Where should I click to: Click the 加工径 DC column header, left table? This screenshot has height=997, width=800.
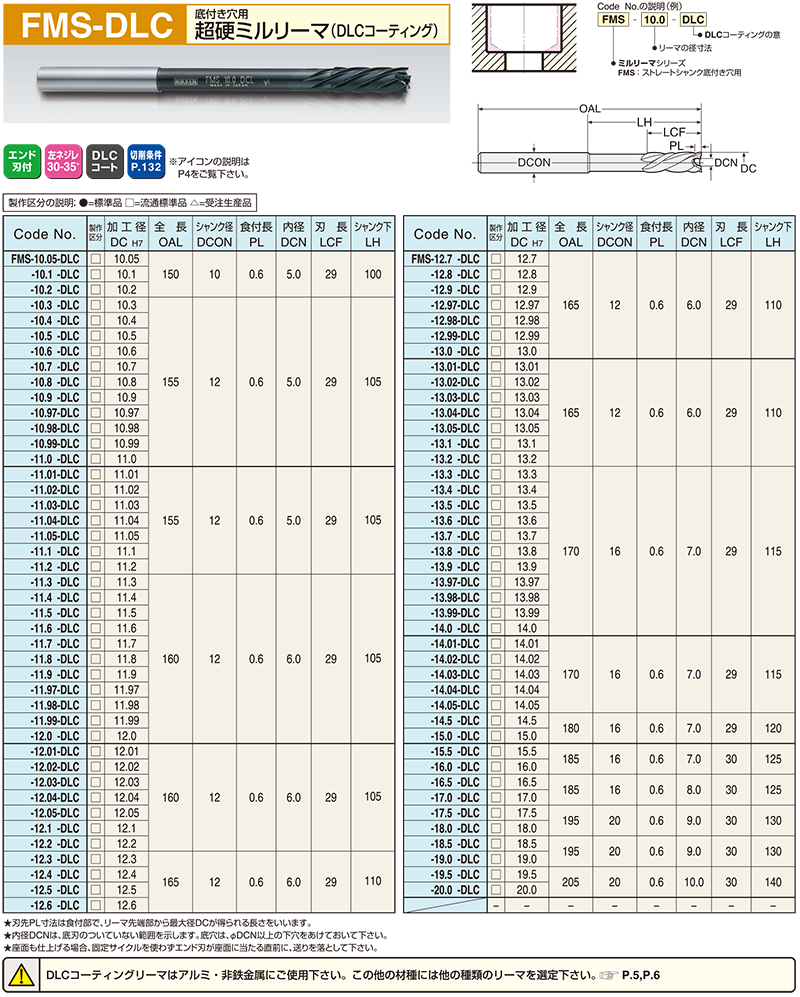pyautogui.click(x=126, y=234)
